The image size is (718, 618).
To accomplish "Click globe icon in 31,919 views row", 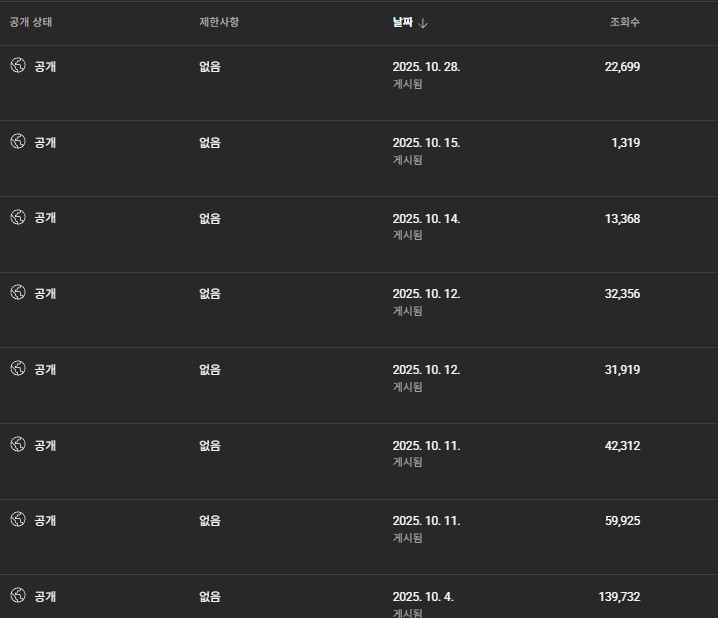I will pos(17,369).
